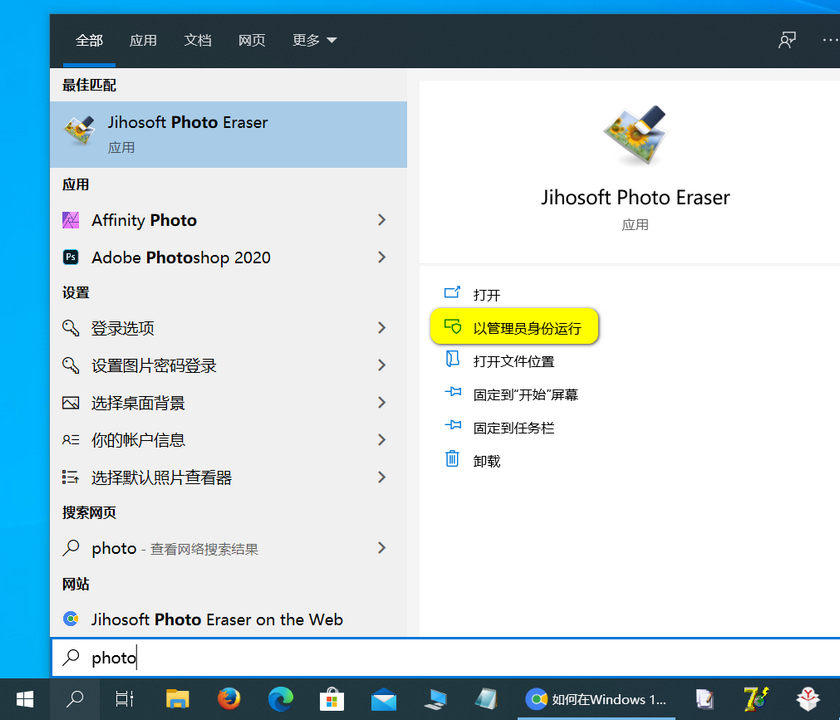Screen dimensions: 840x720
Task: Expand the photo web search arrow
Action: click(x=381, y=548)
